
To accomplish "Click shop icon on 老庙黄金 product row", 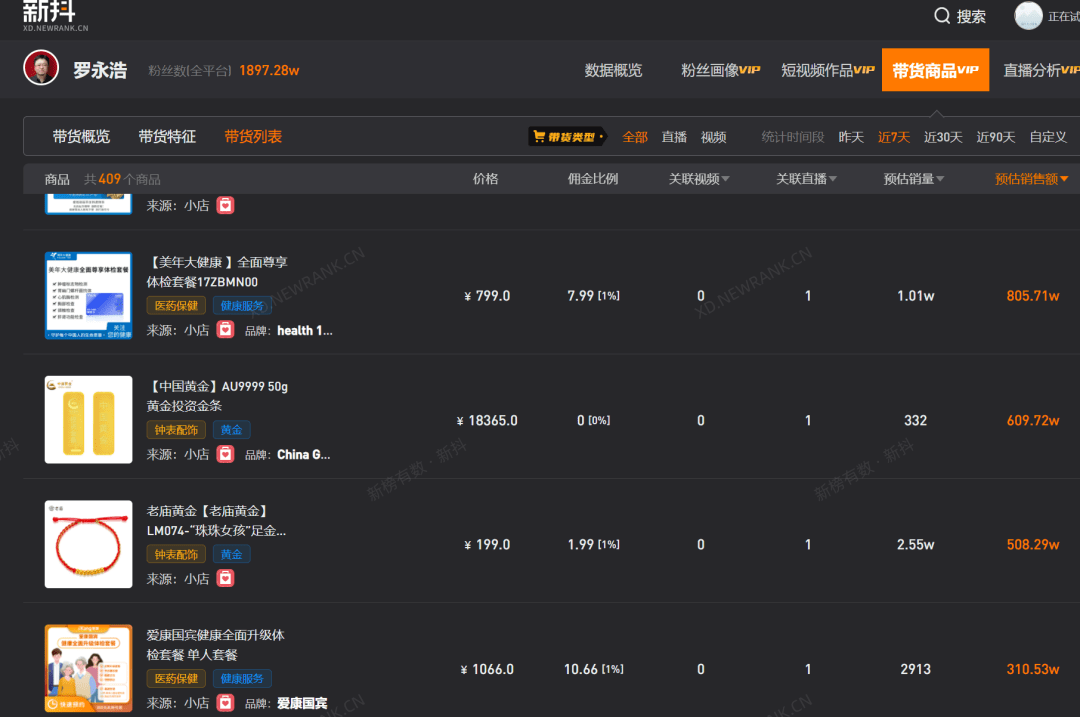I will pos(226,578).
